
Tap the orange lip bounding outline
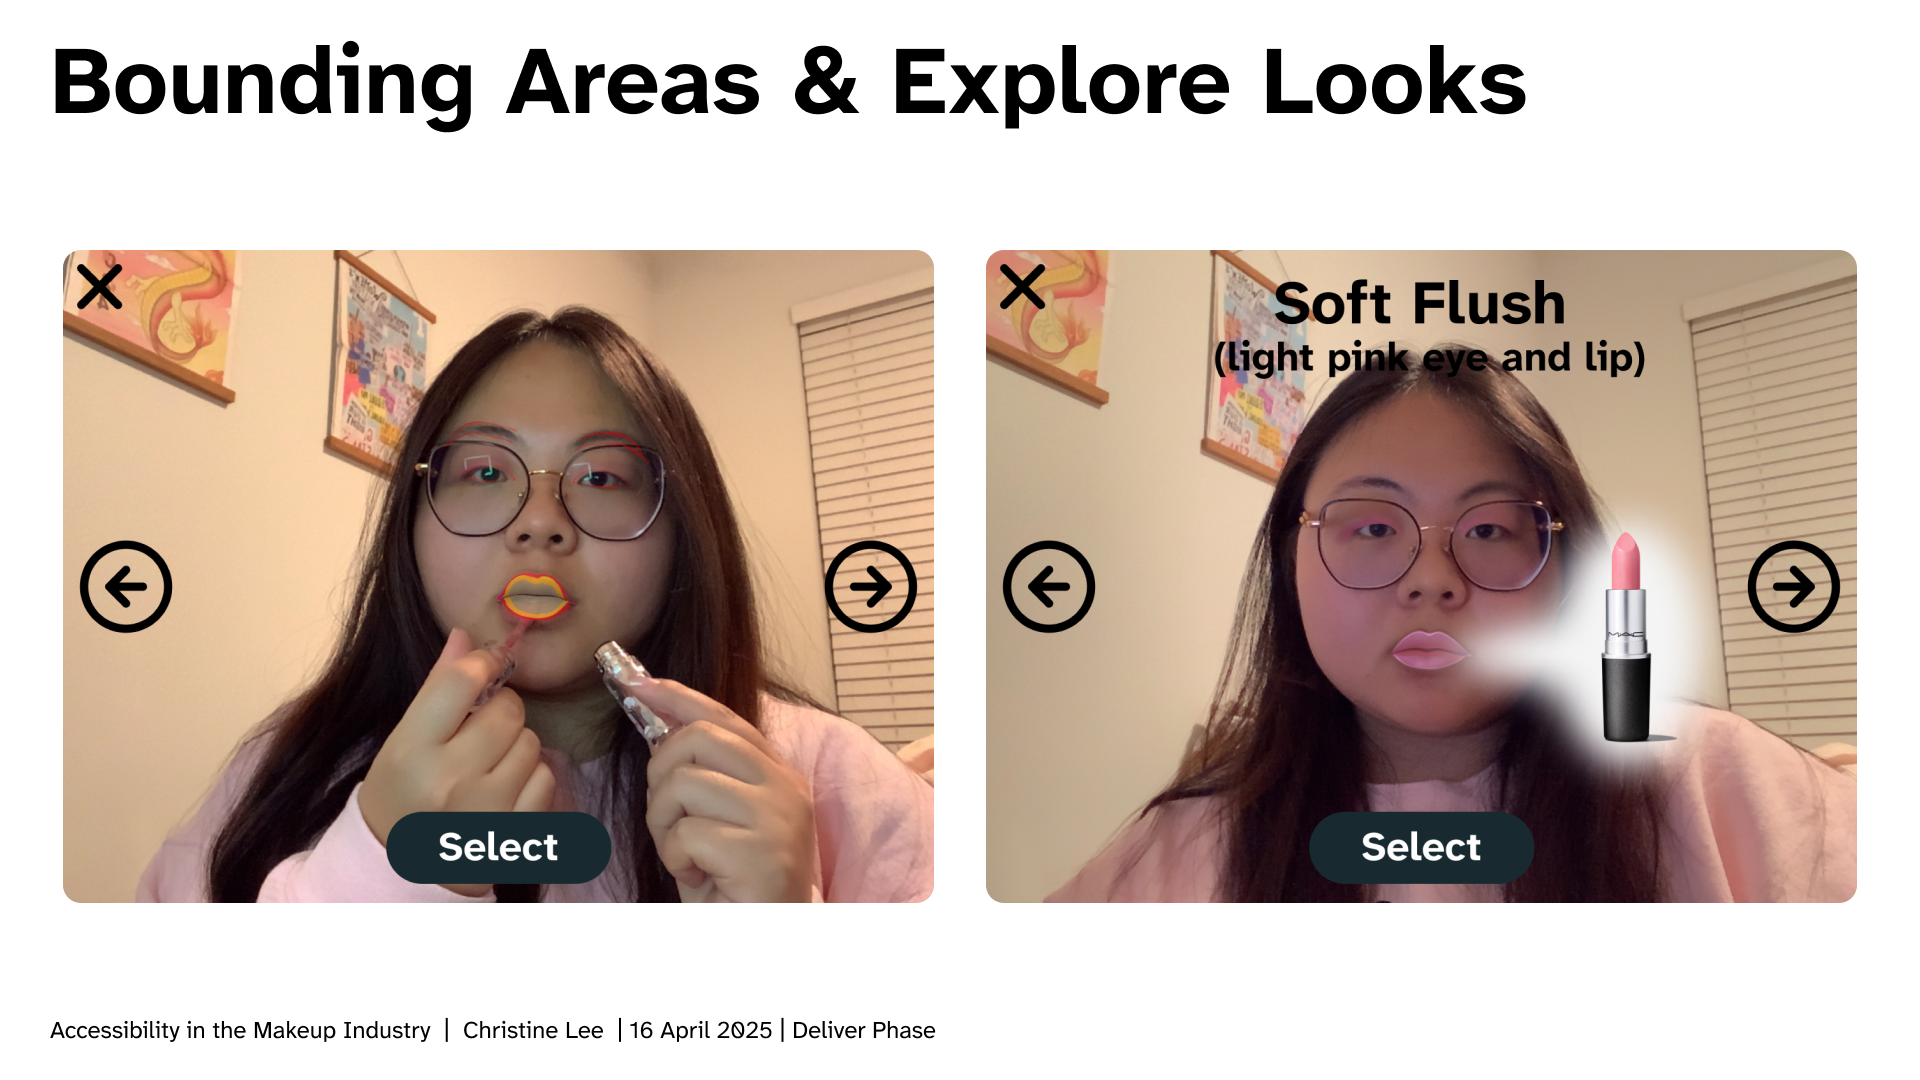pyautogui.click(x=535, y=596)
